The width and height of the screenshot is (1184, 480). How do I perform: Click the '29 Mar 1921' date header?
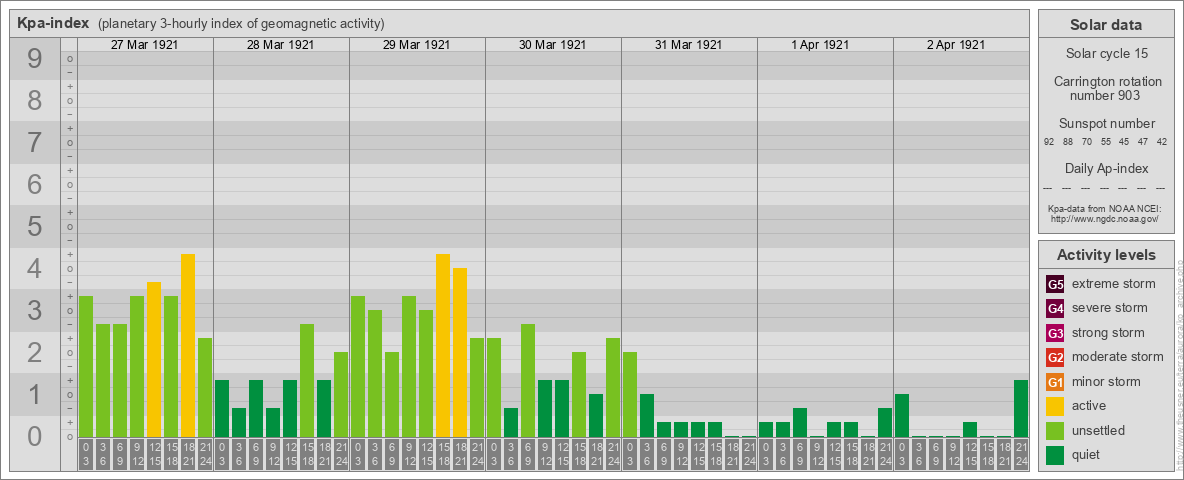click(x=416, y=45)
